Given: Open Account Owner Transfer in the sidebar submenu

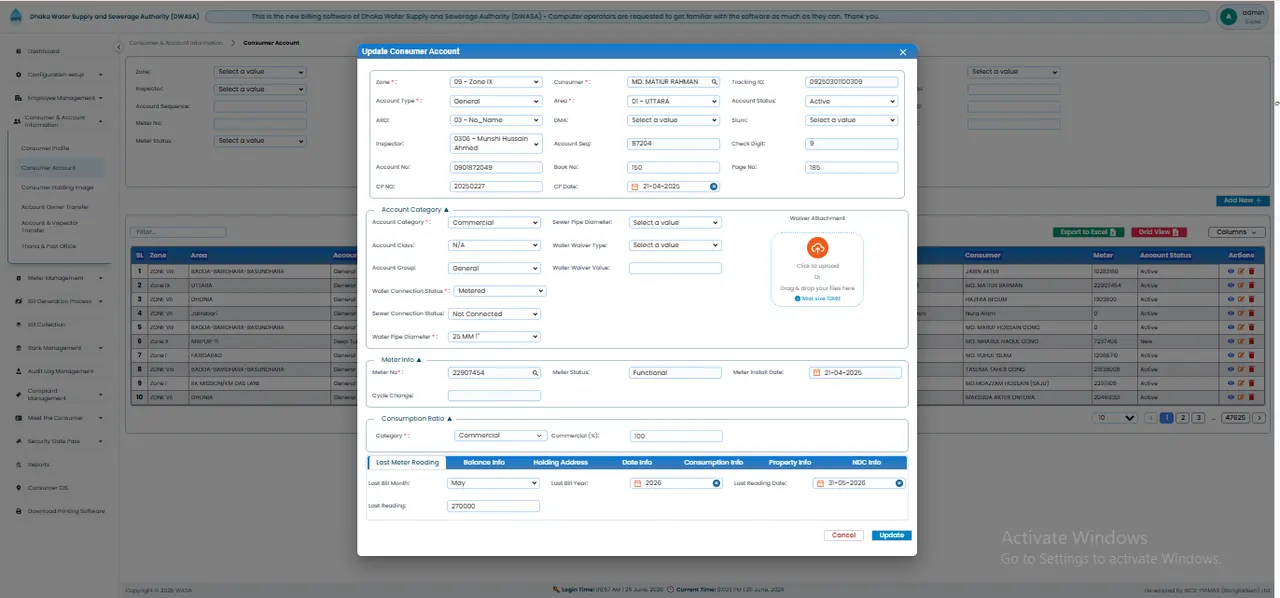Looking at the screenshot, I should (57, 207).
